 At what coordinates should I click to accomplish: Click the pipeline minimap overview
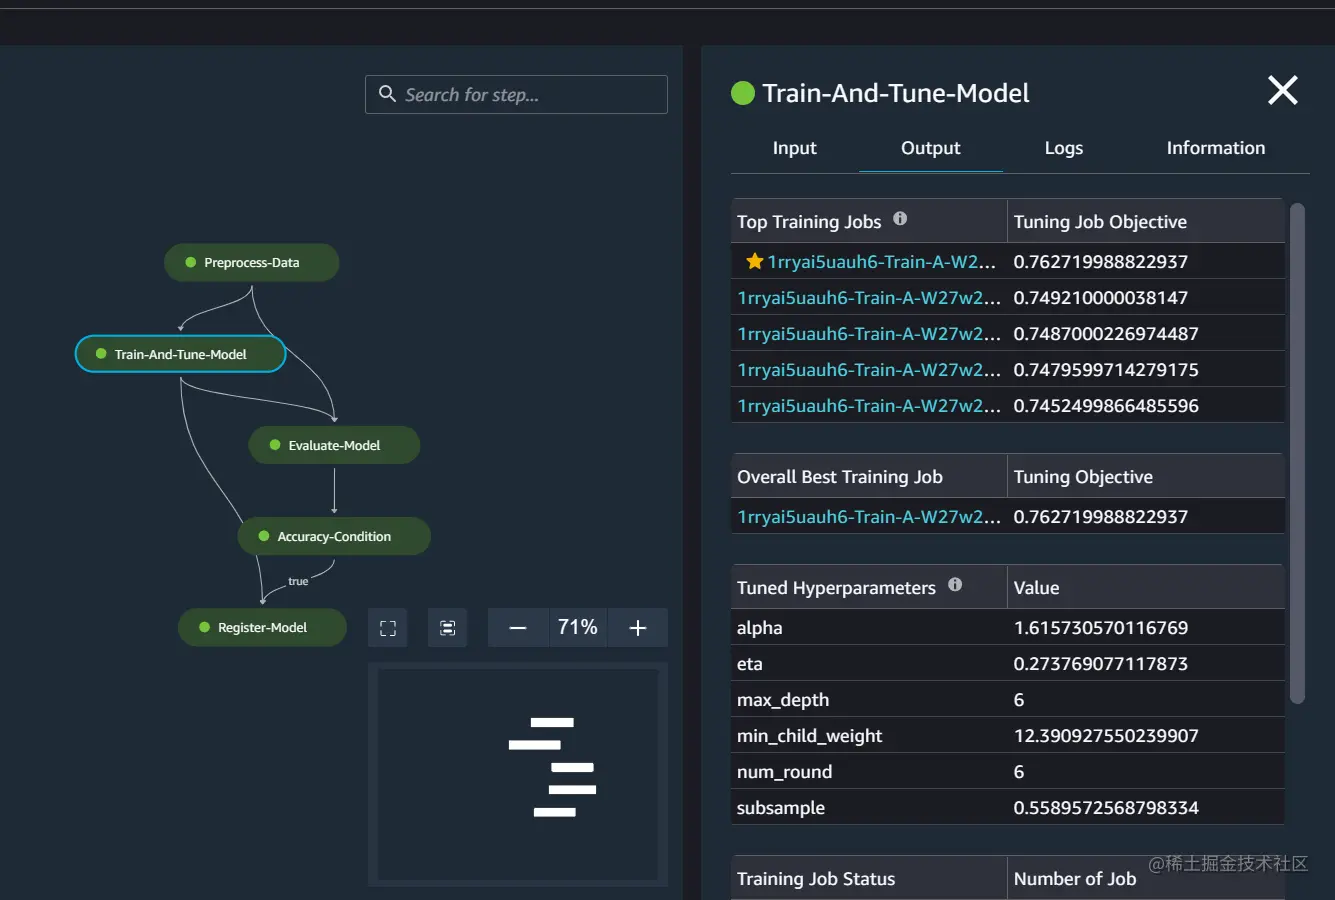pyautogui.click(x=518, y=775)
